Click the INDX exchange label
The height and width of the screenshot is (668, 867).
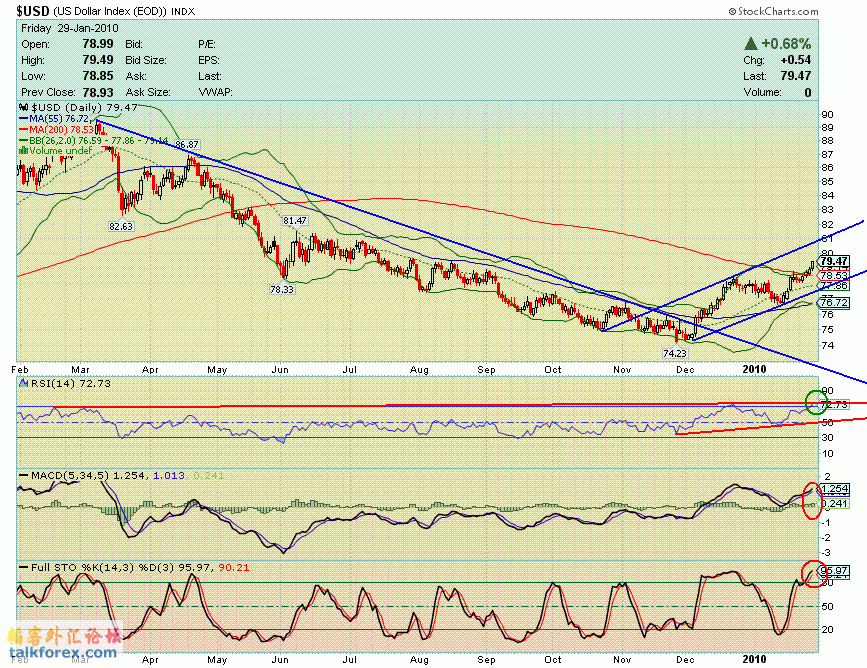183,12
